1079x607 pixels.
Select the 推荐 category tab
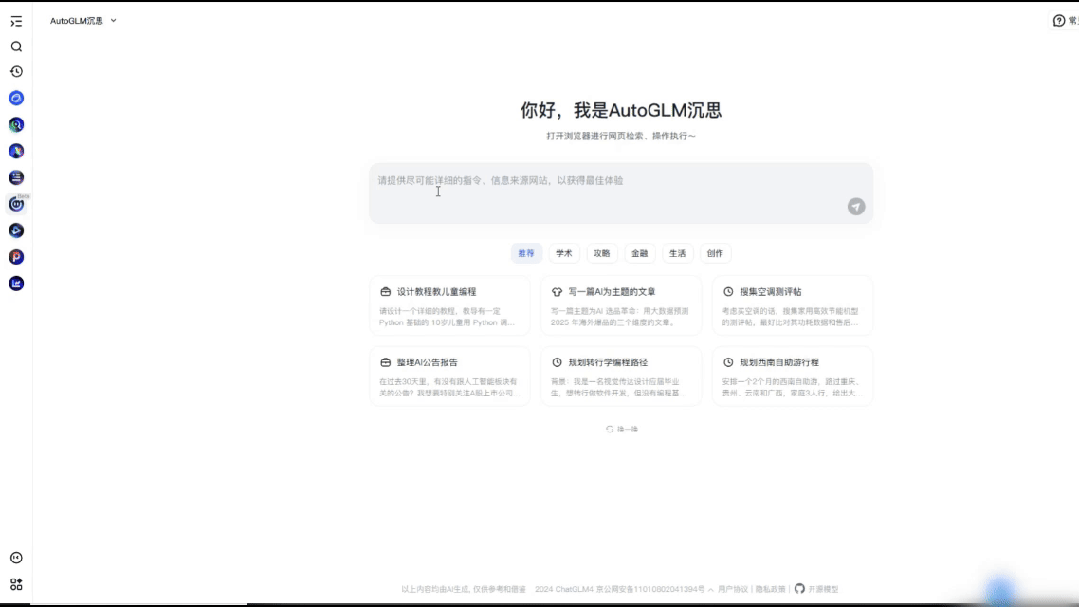click(526, 253)
